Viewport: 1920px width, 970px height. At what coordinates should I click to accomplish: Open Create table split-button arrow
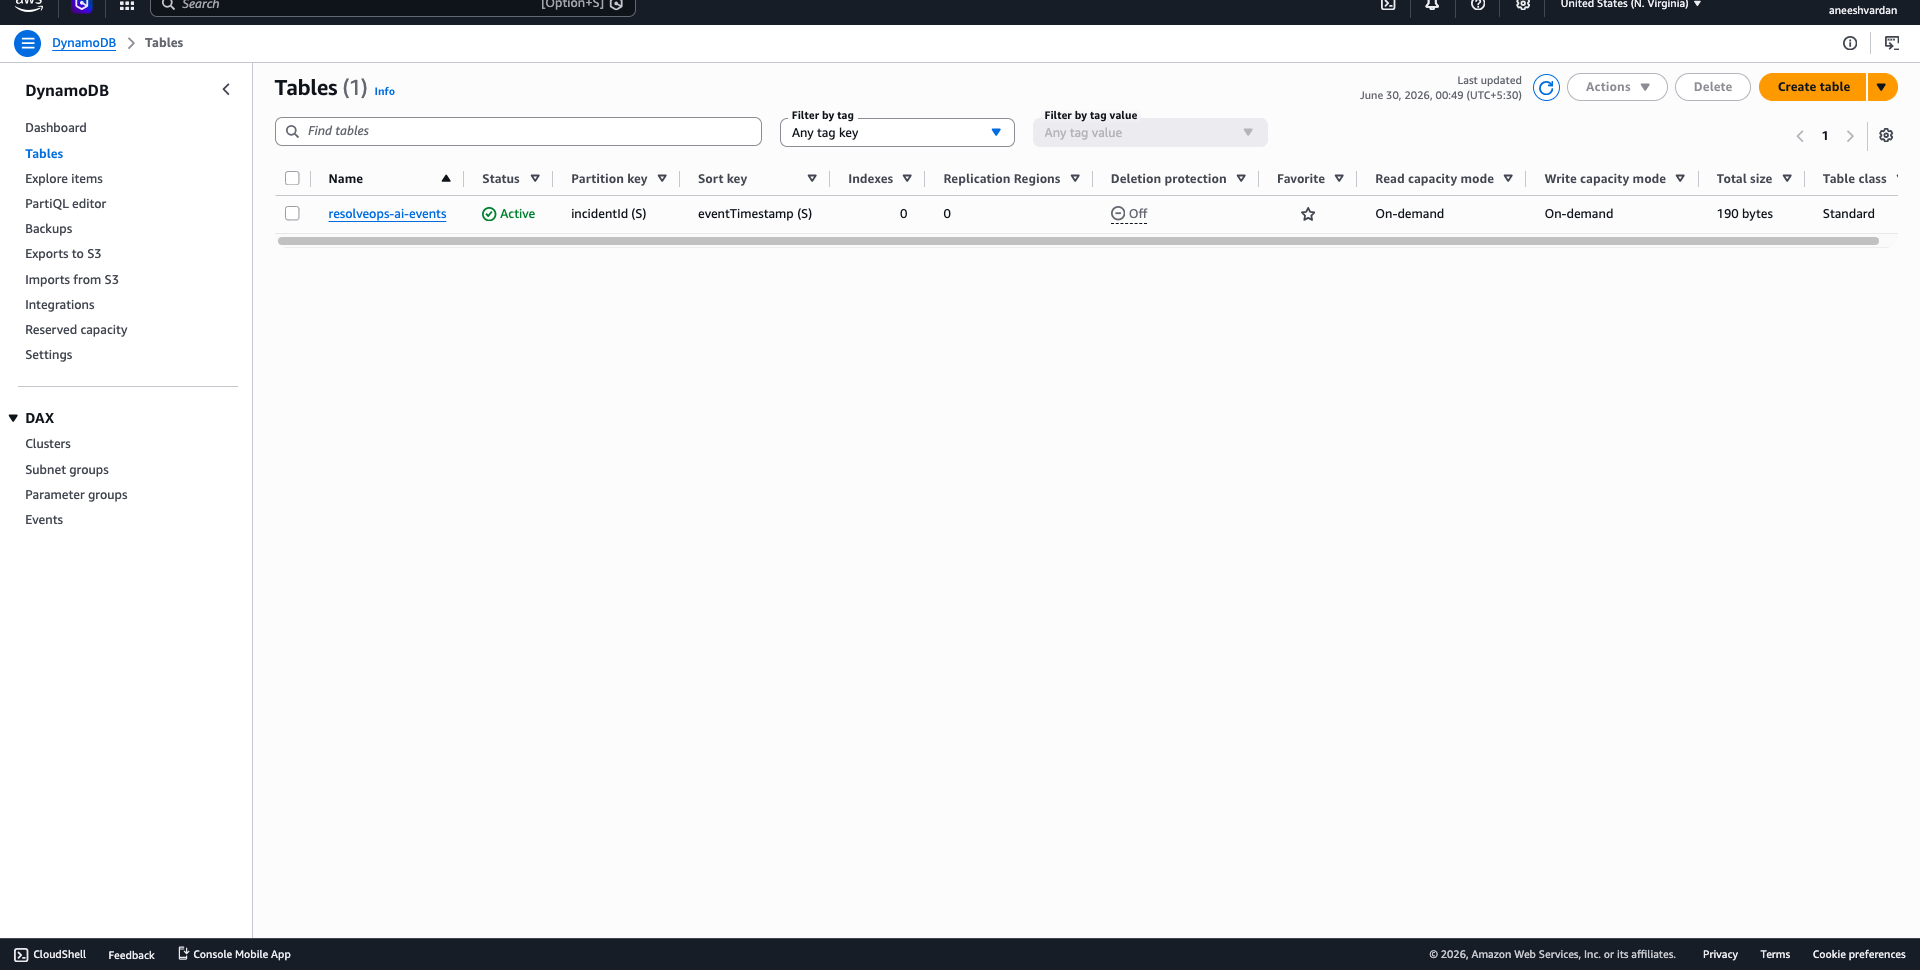(1882, 87)
